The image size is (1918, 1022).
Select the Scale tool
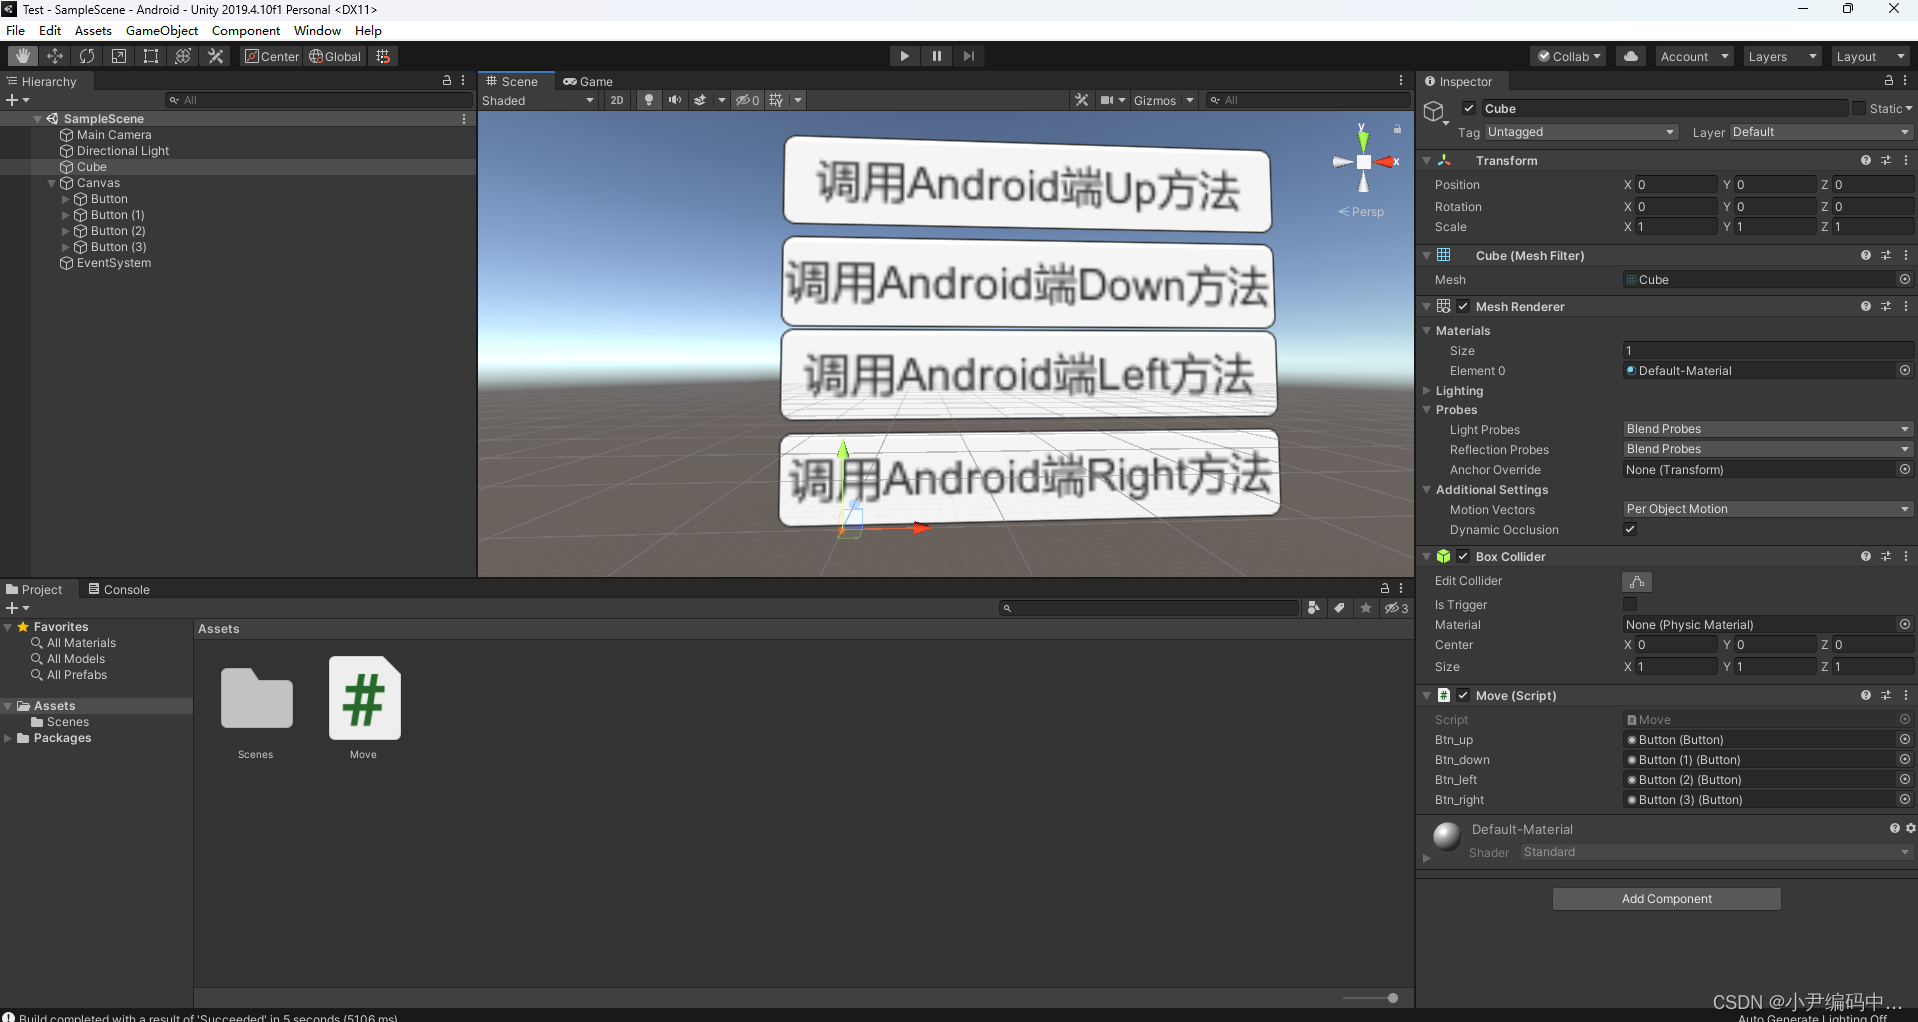click(119, 56)
